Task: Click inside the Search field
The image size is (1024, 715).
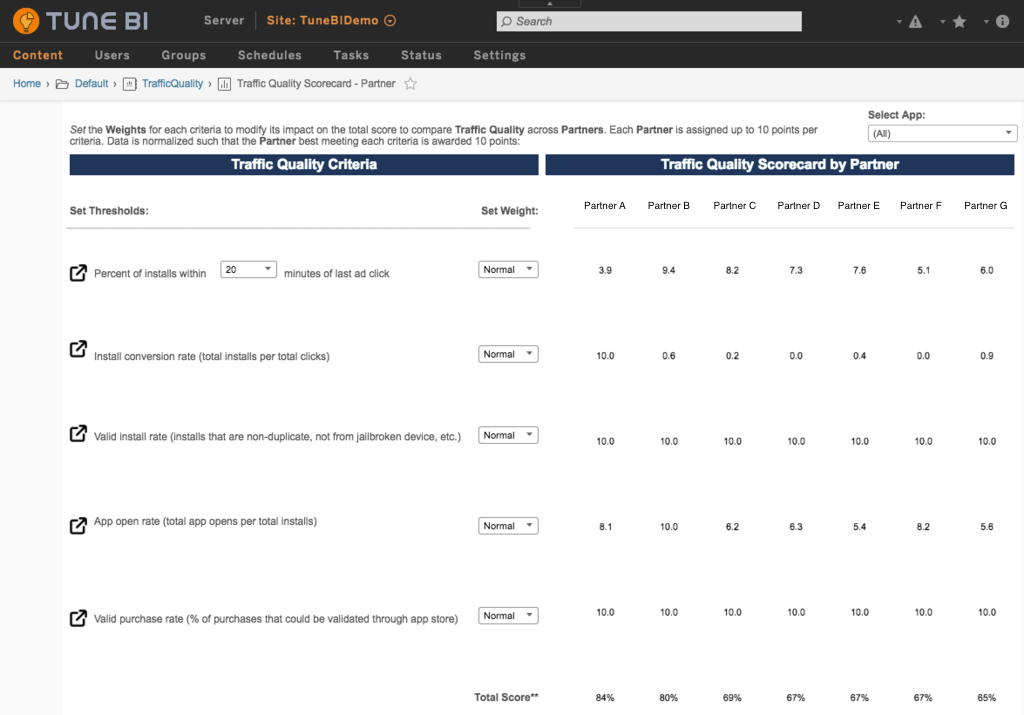Action: pos(649,22)
